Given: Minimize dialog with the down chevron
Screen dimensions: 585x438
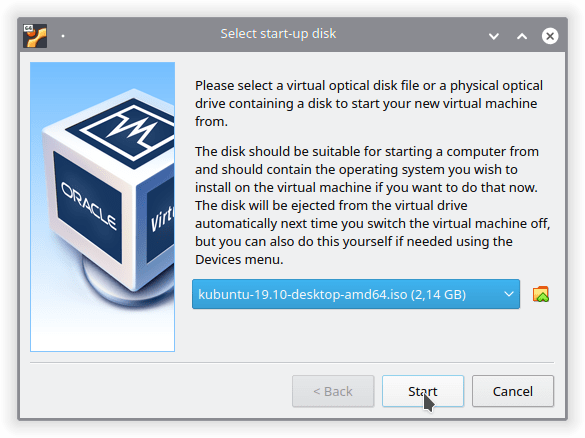Looking at the screenshot, I should point(494,36).
